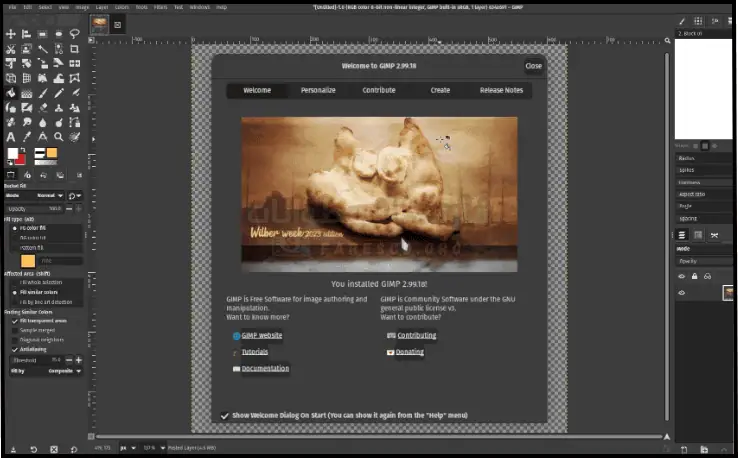Screen dimensions: 738x458
Task: Open the Documentation link
Action: pyautogui.click(x=265, y=369)
